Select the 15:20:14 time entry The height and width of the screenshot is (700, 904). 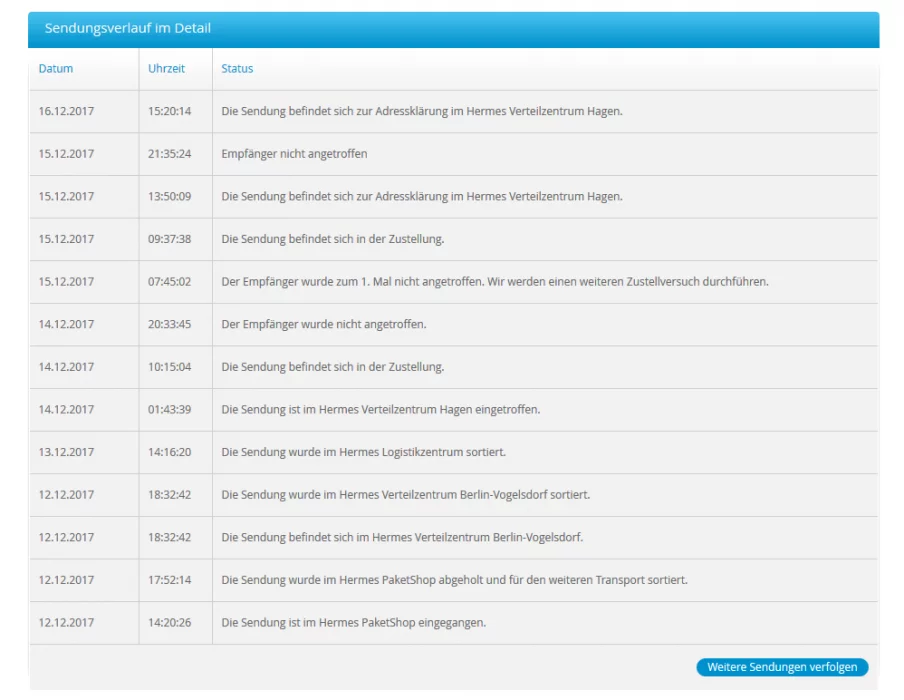pos(169,111)
